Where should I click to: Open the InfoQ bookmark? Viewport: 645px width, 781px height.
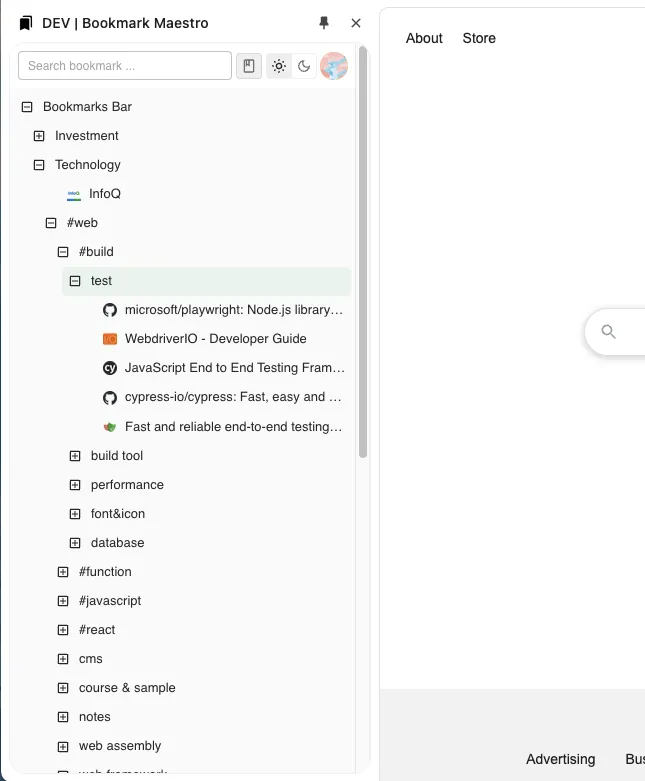click(105, 194)
